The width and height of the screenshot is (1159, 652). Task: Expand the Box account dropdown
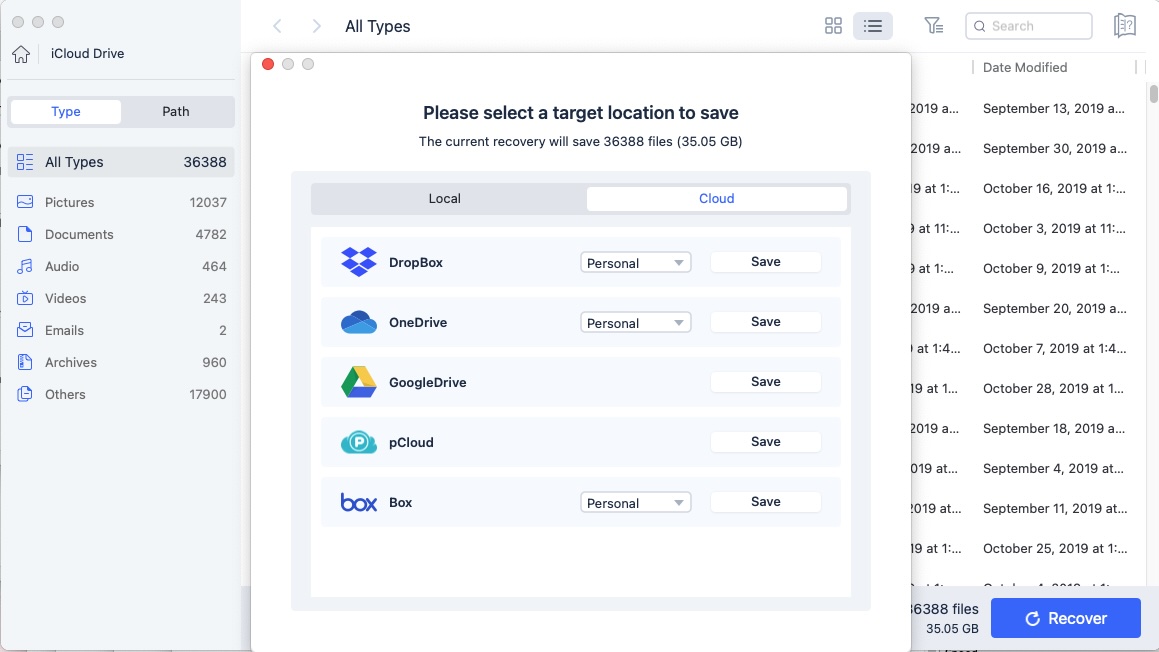pos(635,502)
